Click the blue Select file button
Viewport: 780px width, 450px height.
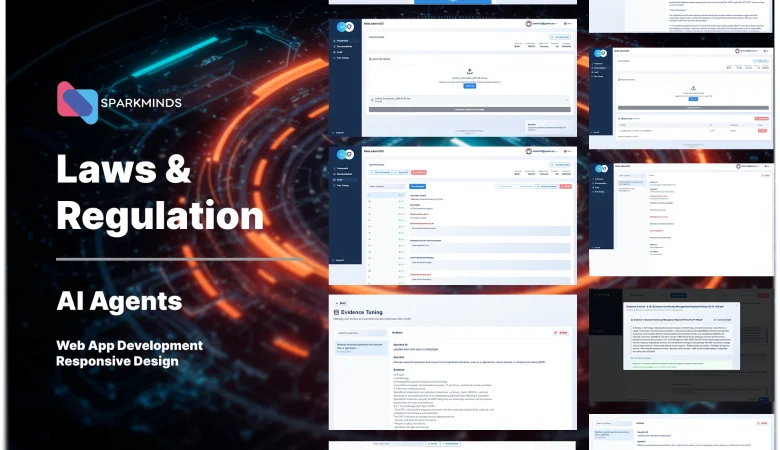click(x=469, y=86)
